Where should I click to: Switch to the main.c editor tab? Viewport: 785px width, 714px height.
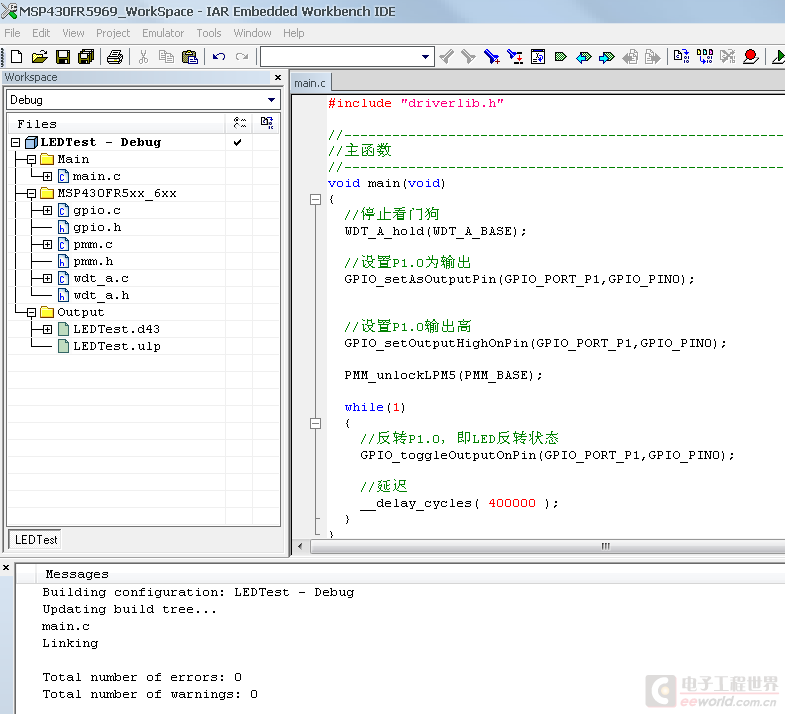310,83
